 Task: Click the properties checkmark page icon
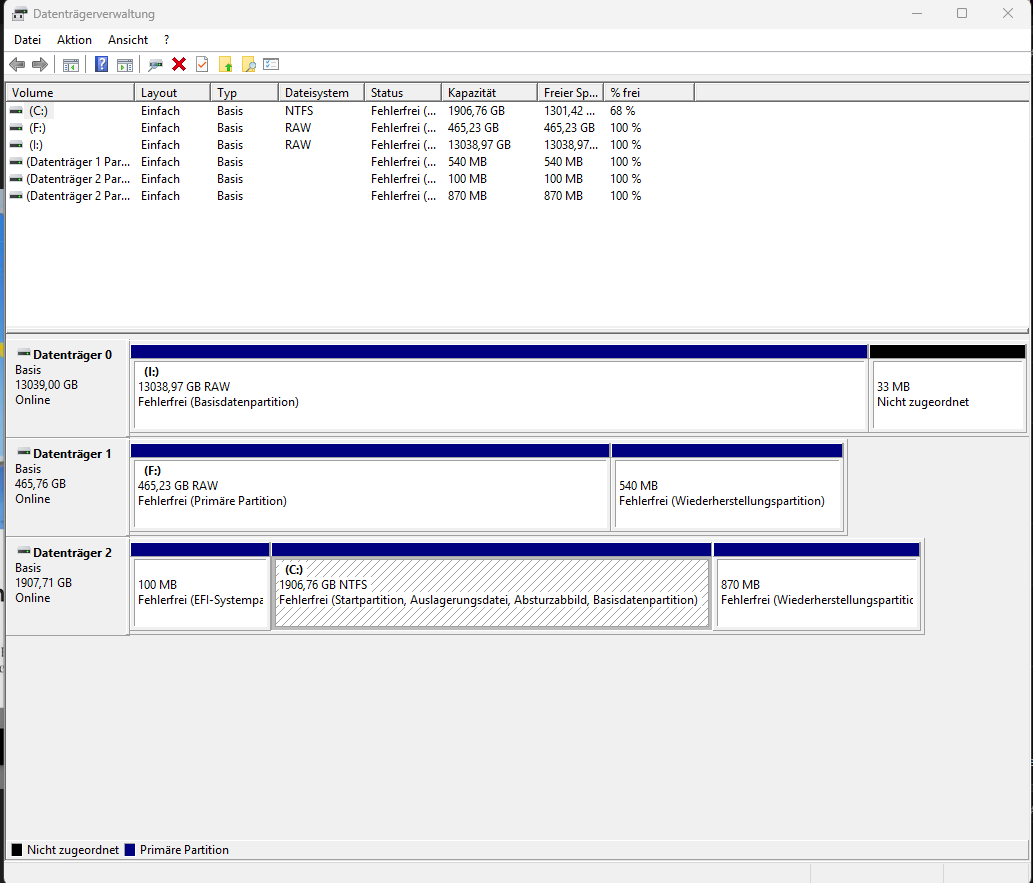[202, 64]
